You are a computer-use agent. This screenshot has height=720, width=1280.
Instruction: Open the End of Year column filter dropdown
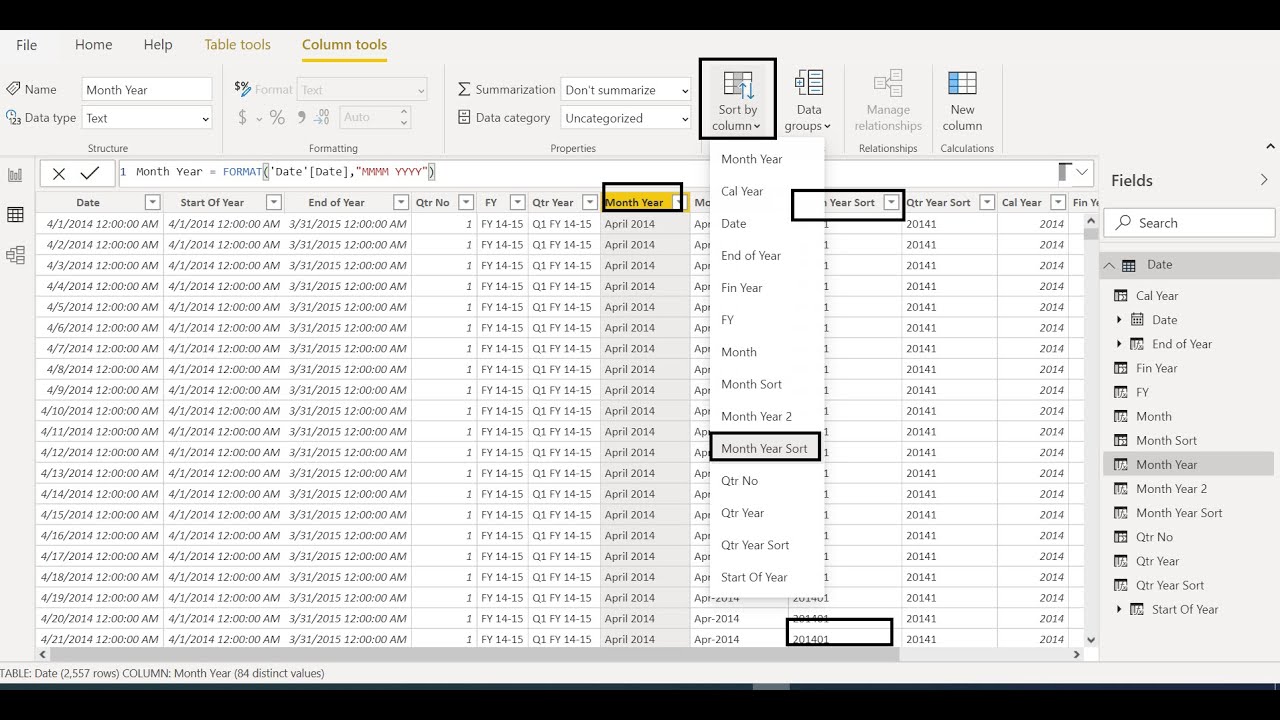401,202
